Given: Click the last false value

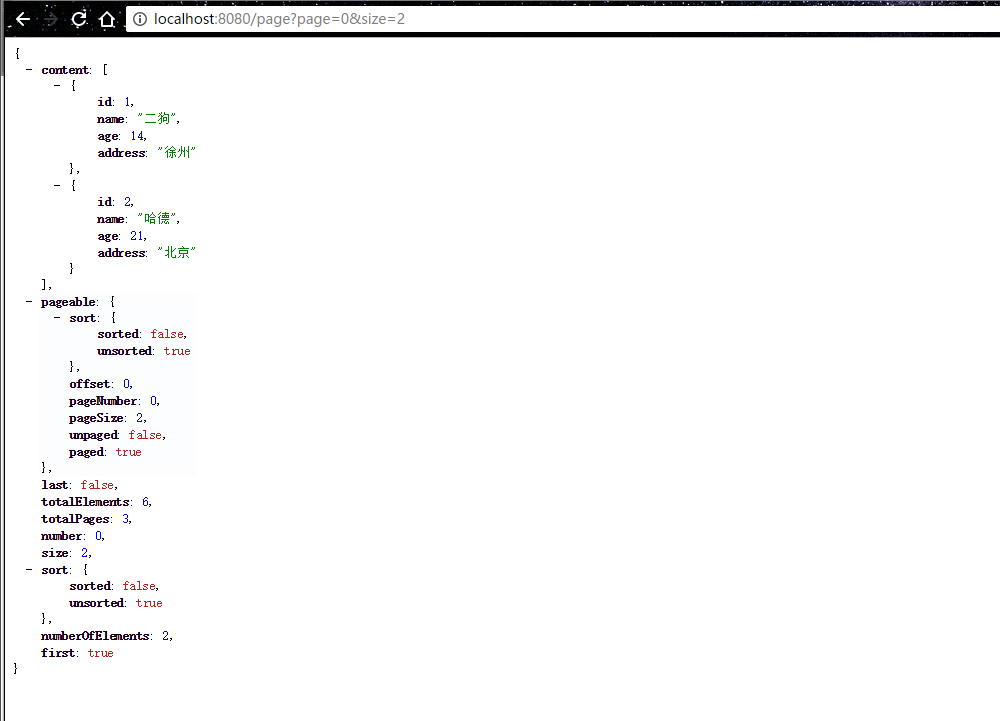Looking at the screenshot, I should [97, 485].
